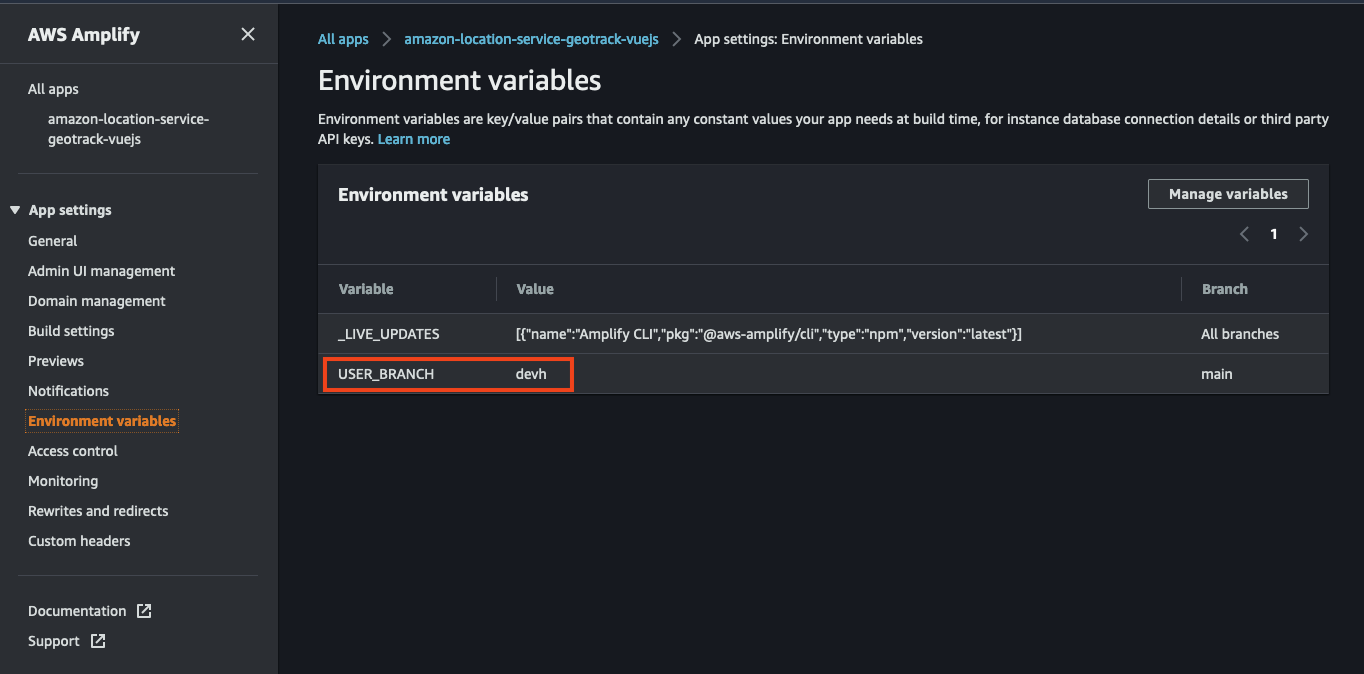Open Previews settings
1364x674 pixels.
click(x=56, y=361)
